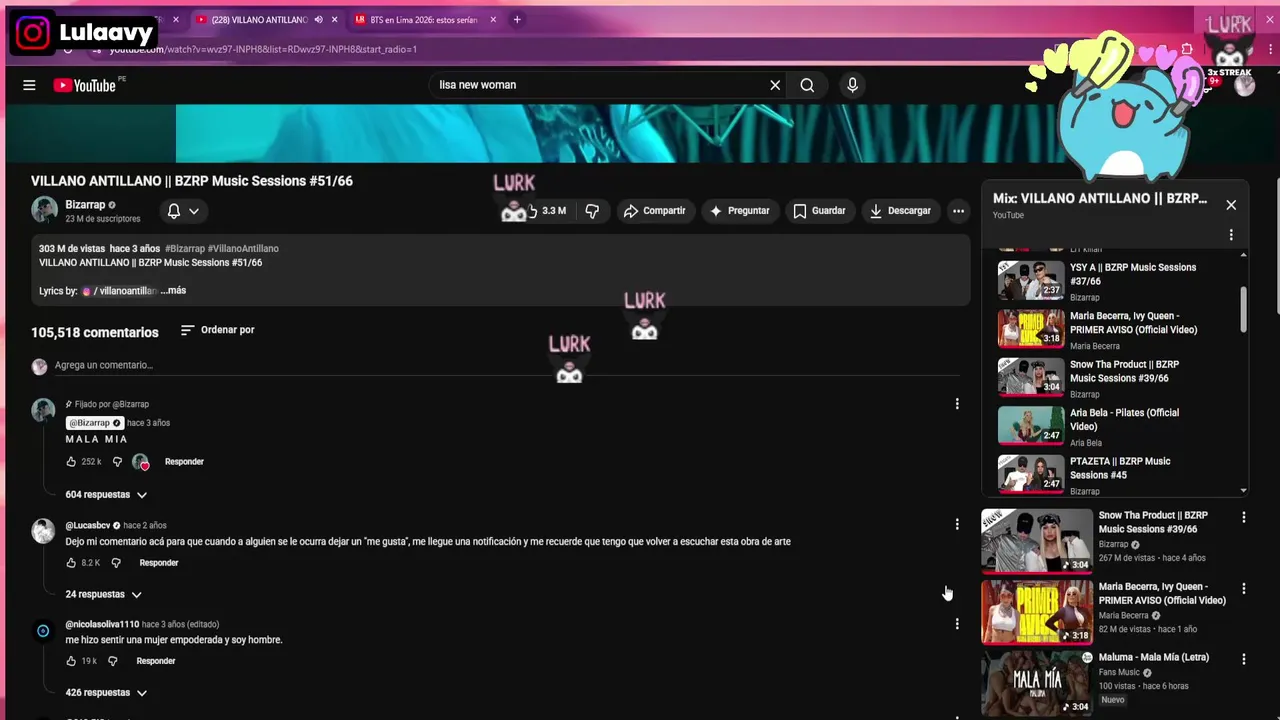The height and width of the screenshot is (720, 1280).
Task: Like the video with 3.3 M
Action: (546, 211)
